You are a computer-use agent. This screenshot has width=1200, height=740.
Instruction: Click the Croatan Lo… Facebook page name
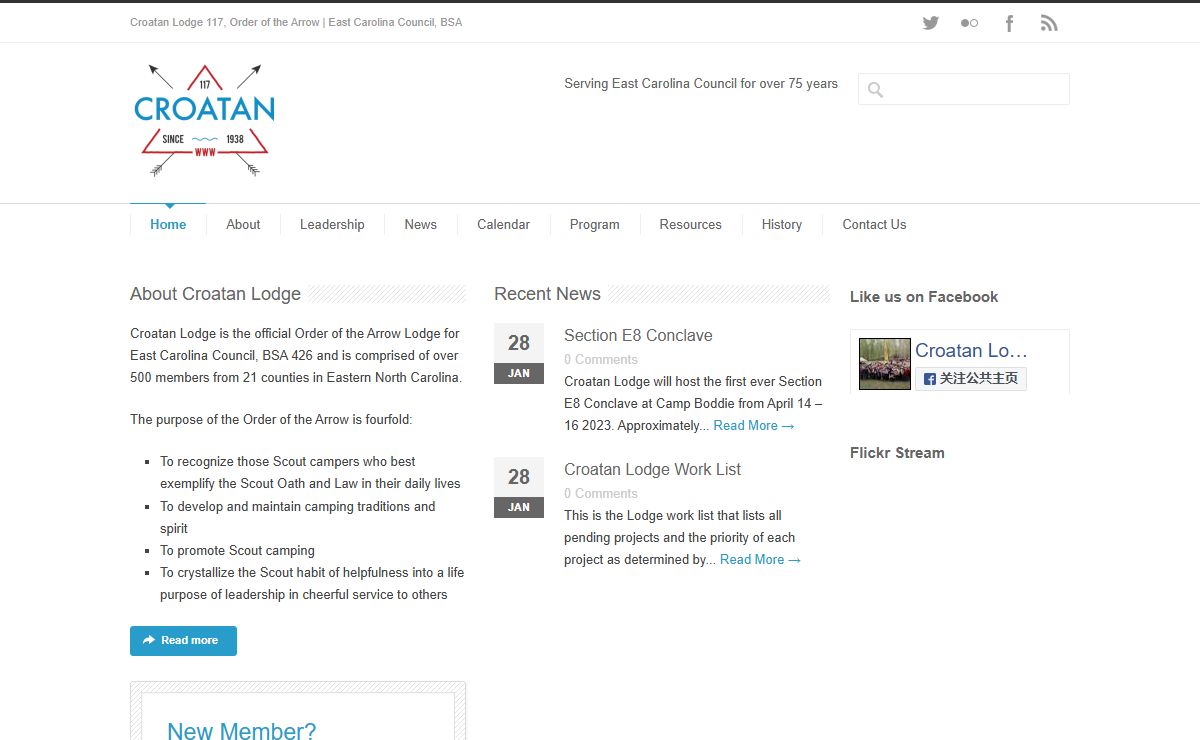[971, 351]
